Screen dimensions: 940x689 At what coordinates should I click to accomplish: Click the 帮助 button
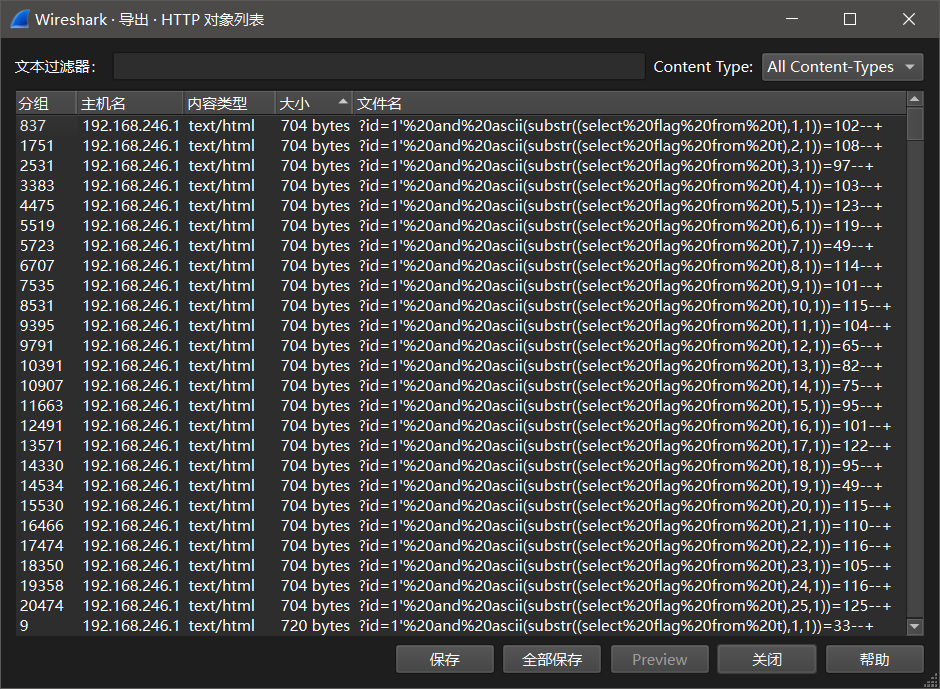pyautogui.click(x=874, y=660)
